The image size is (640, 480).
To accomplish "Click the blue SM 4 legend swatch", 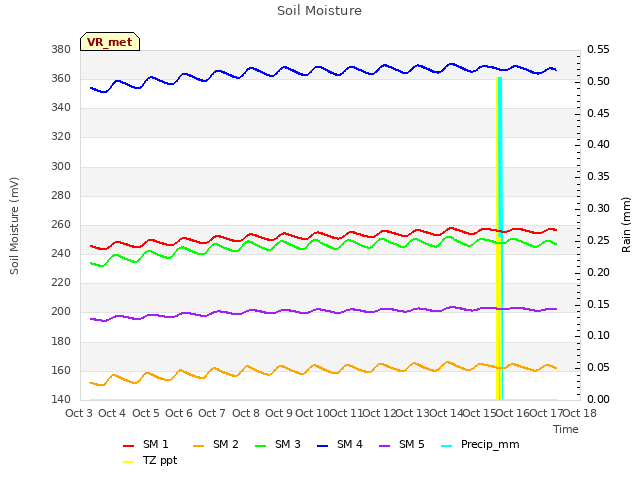I will pos(322,446).
